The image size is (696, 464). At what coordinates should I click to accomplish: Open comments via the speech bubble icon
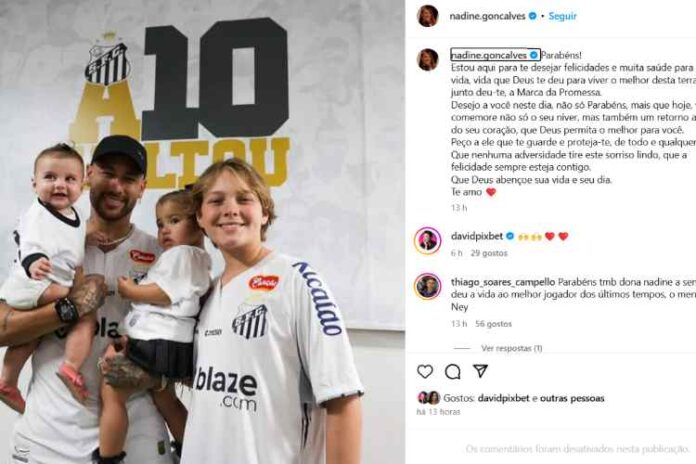452,372
